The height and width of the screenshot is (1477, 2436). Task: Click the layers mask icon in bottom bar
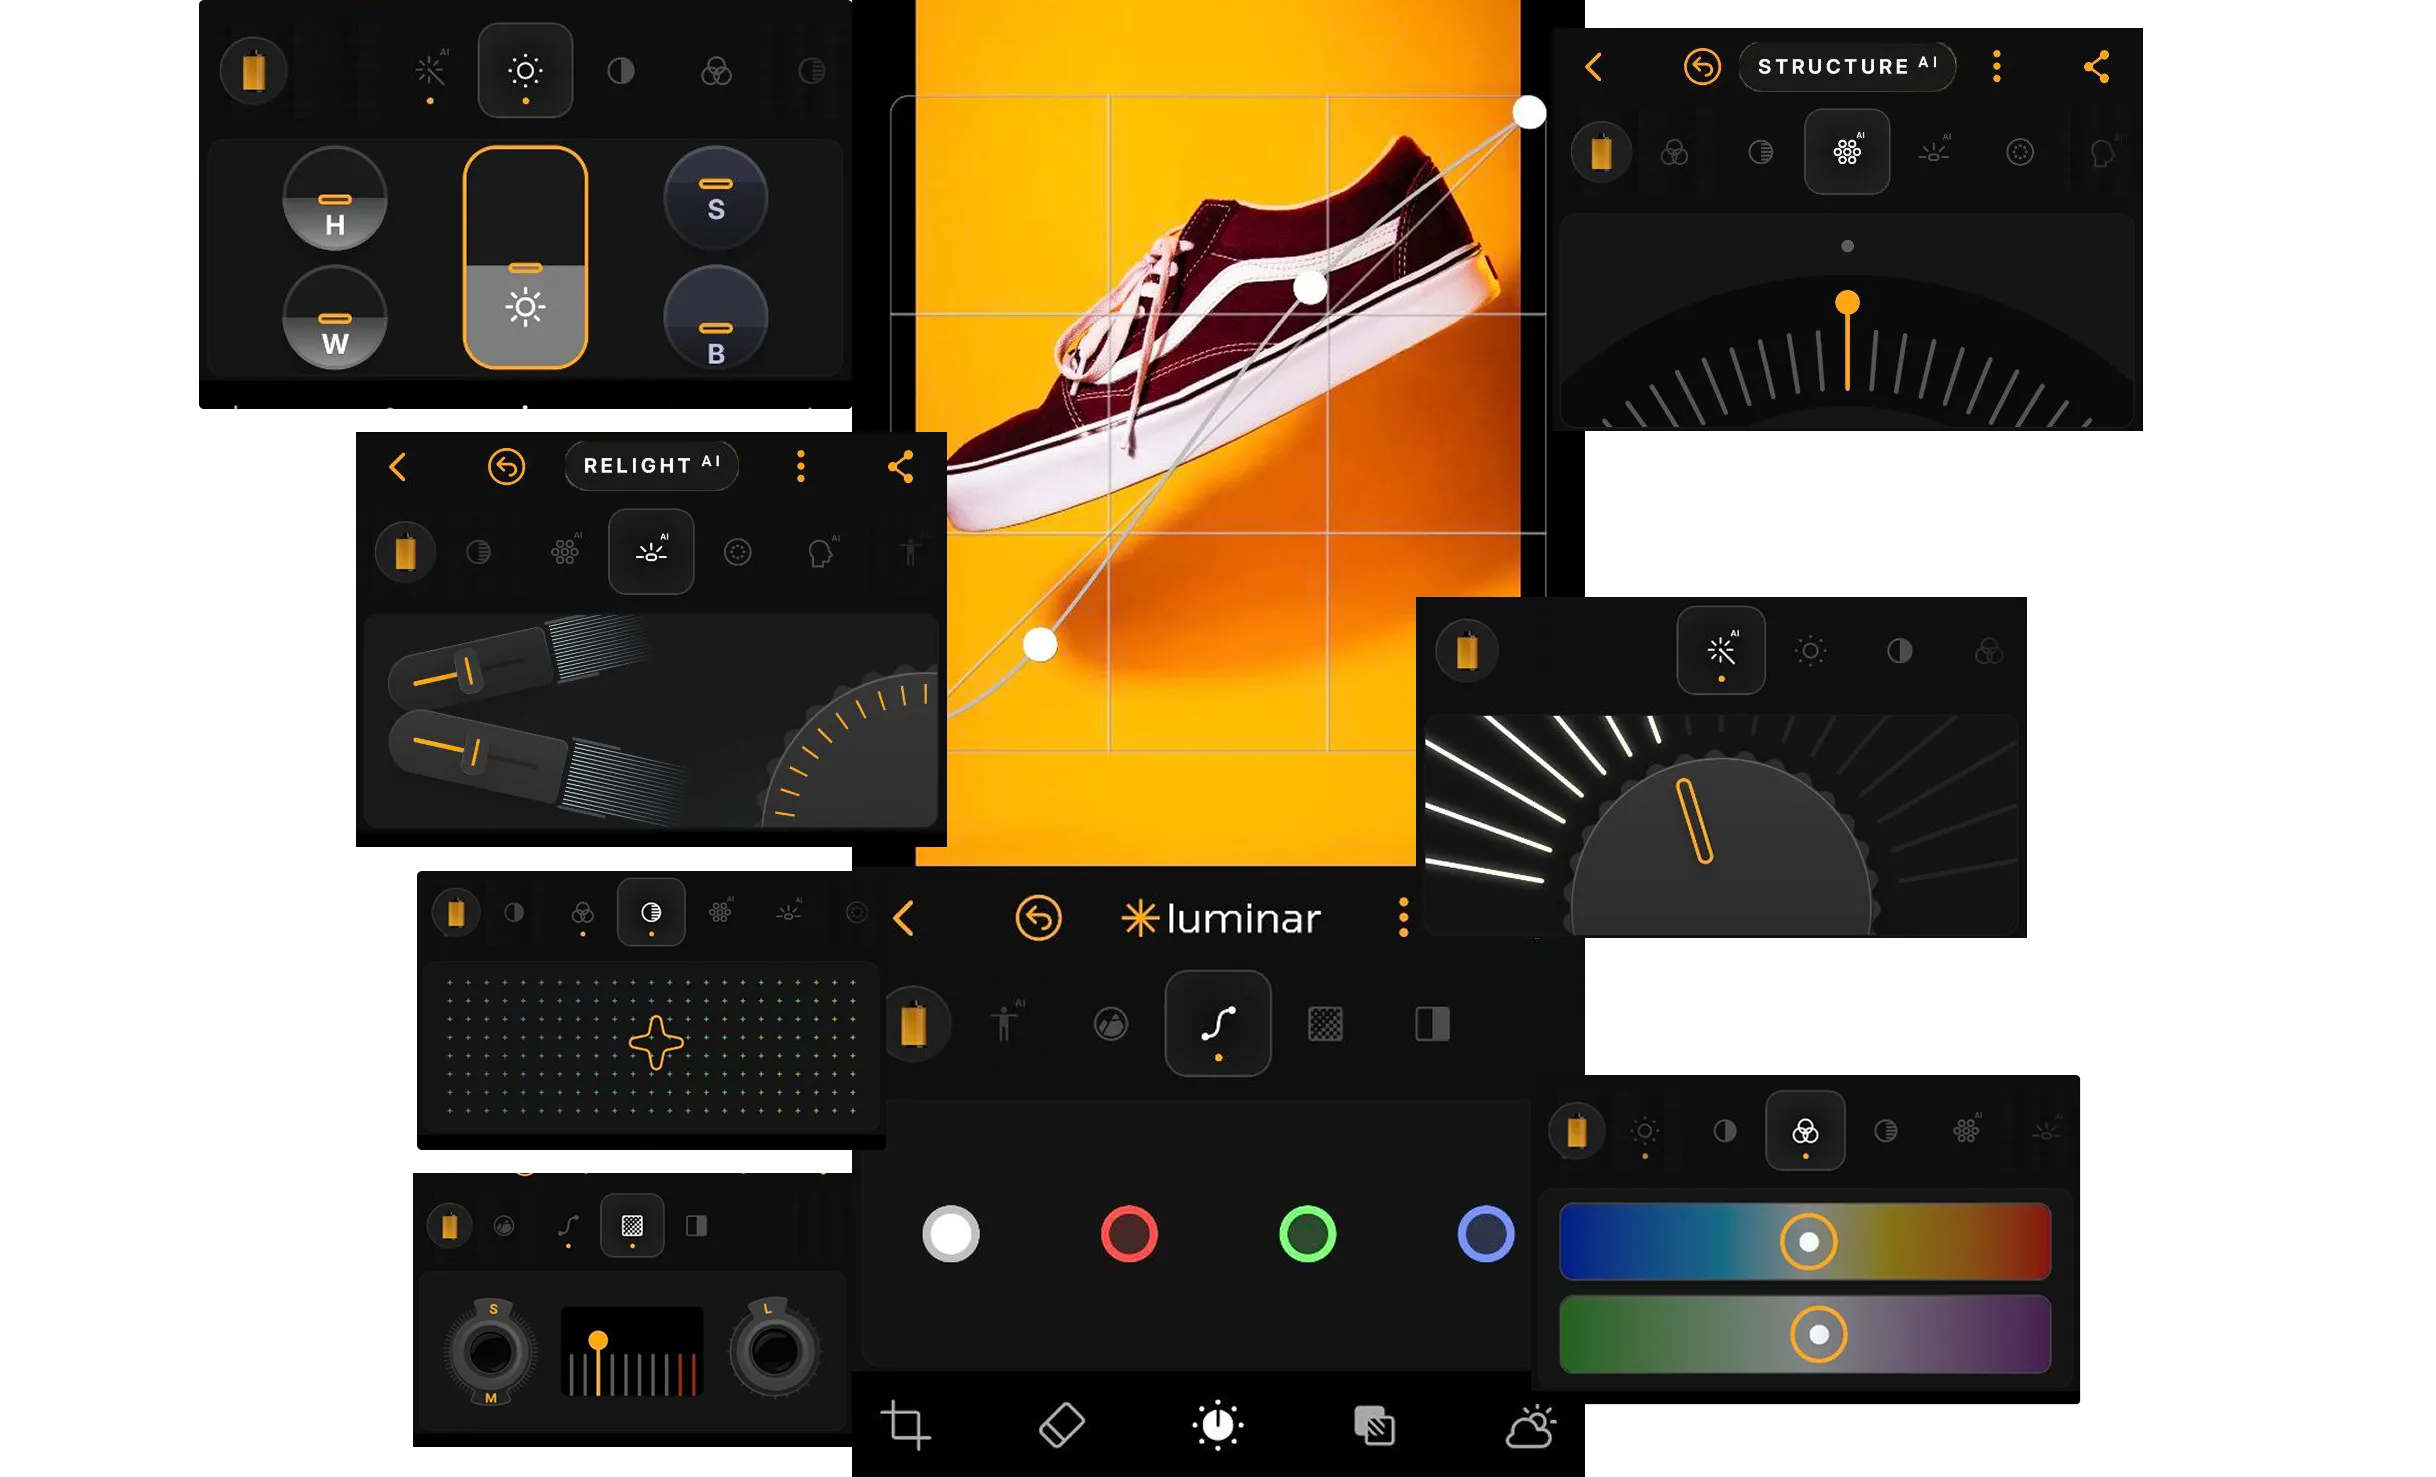(1374, 1425)
